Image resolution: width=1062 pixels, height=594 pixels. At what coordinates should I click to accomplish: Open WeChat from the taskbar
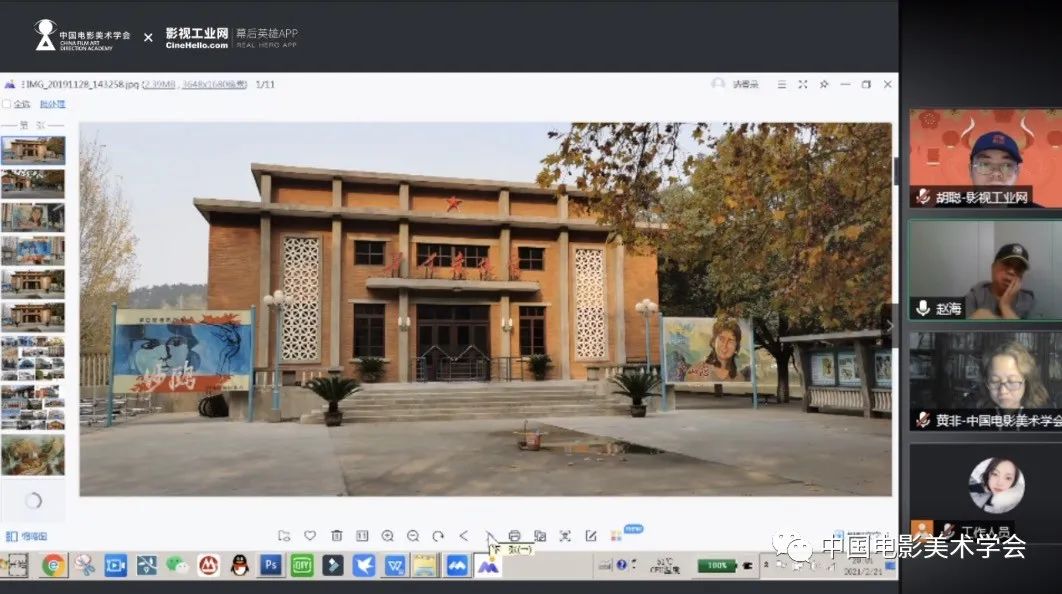coord(177,566)
